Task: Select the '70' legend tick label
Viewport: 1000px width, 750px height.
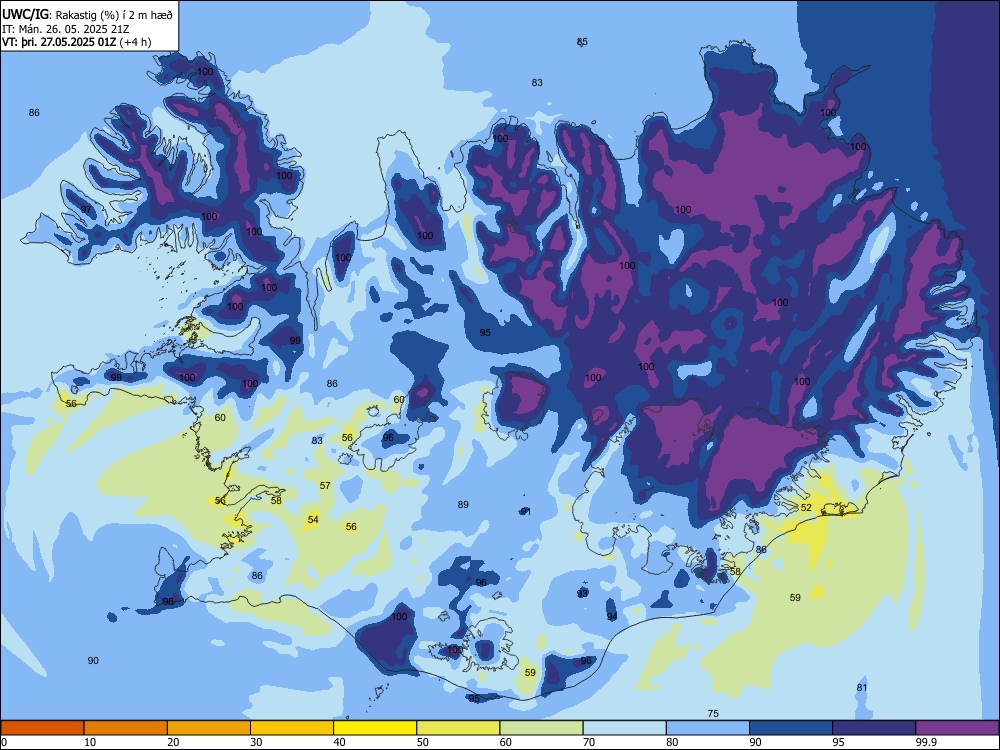Action: point(589,742)
